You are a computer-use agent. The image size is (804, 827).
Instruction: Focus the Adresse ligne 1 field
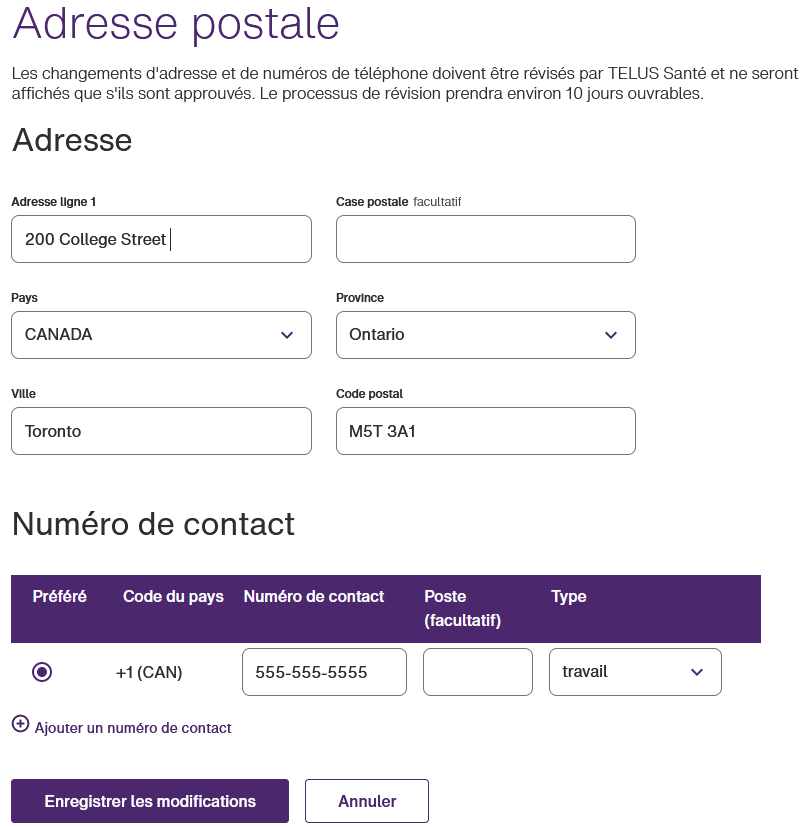pyautogui.click(x=161, y=239)
